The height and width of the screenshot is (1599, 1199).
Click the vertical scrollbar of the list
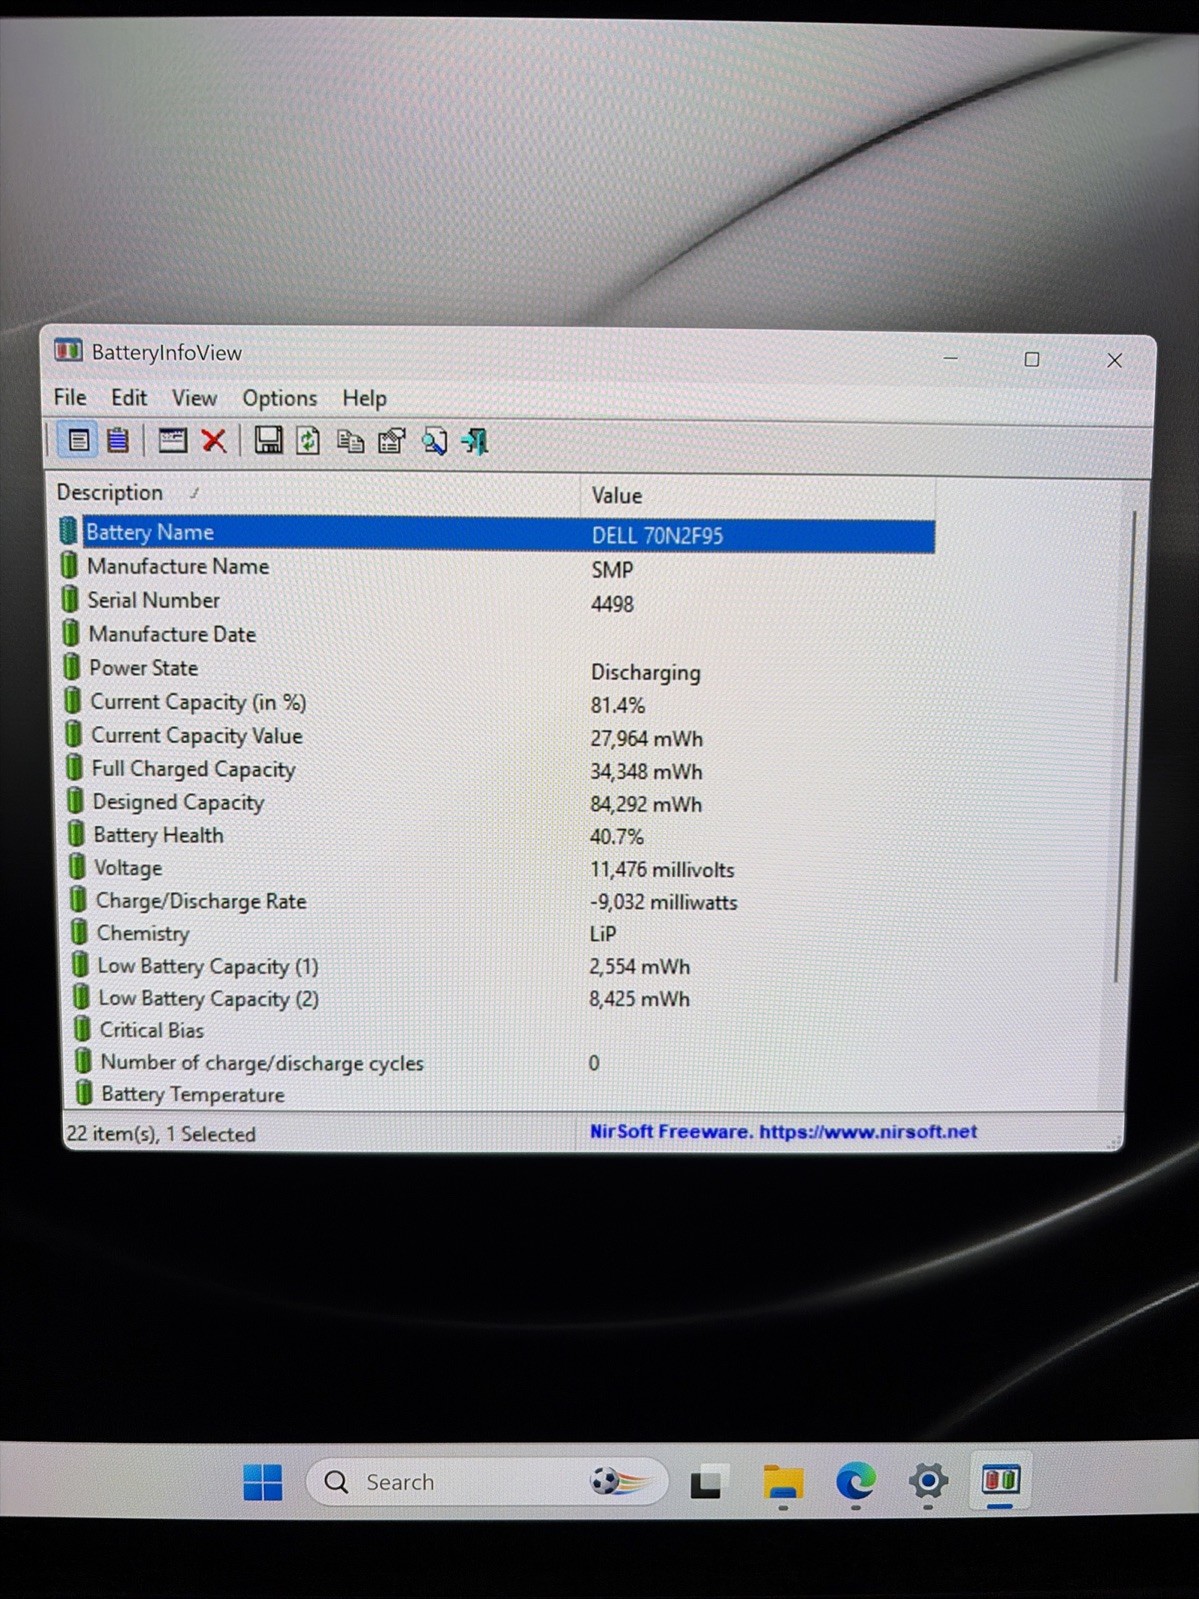click(1125, 745)
